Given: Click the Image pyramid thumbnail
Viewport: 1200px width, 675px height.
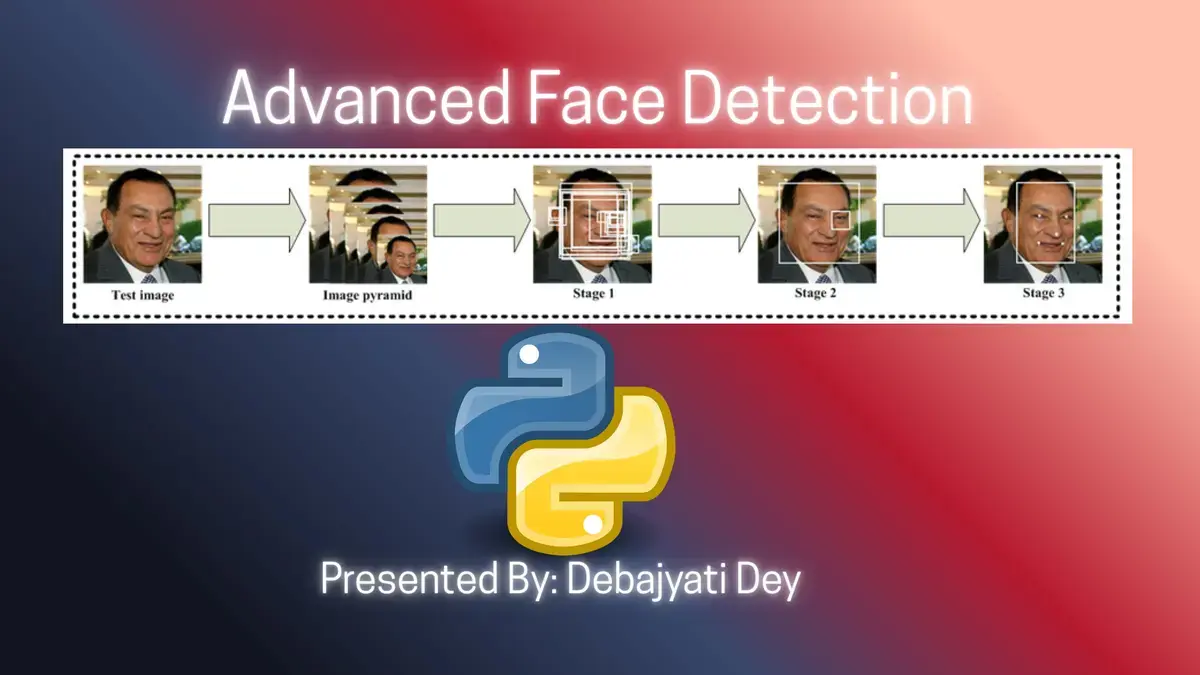Looking at the screenshot, I should pyautogui.click(x=368, y=224).
